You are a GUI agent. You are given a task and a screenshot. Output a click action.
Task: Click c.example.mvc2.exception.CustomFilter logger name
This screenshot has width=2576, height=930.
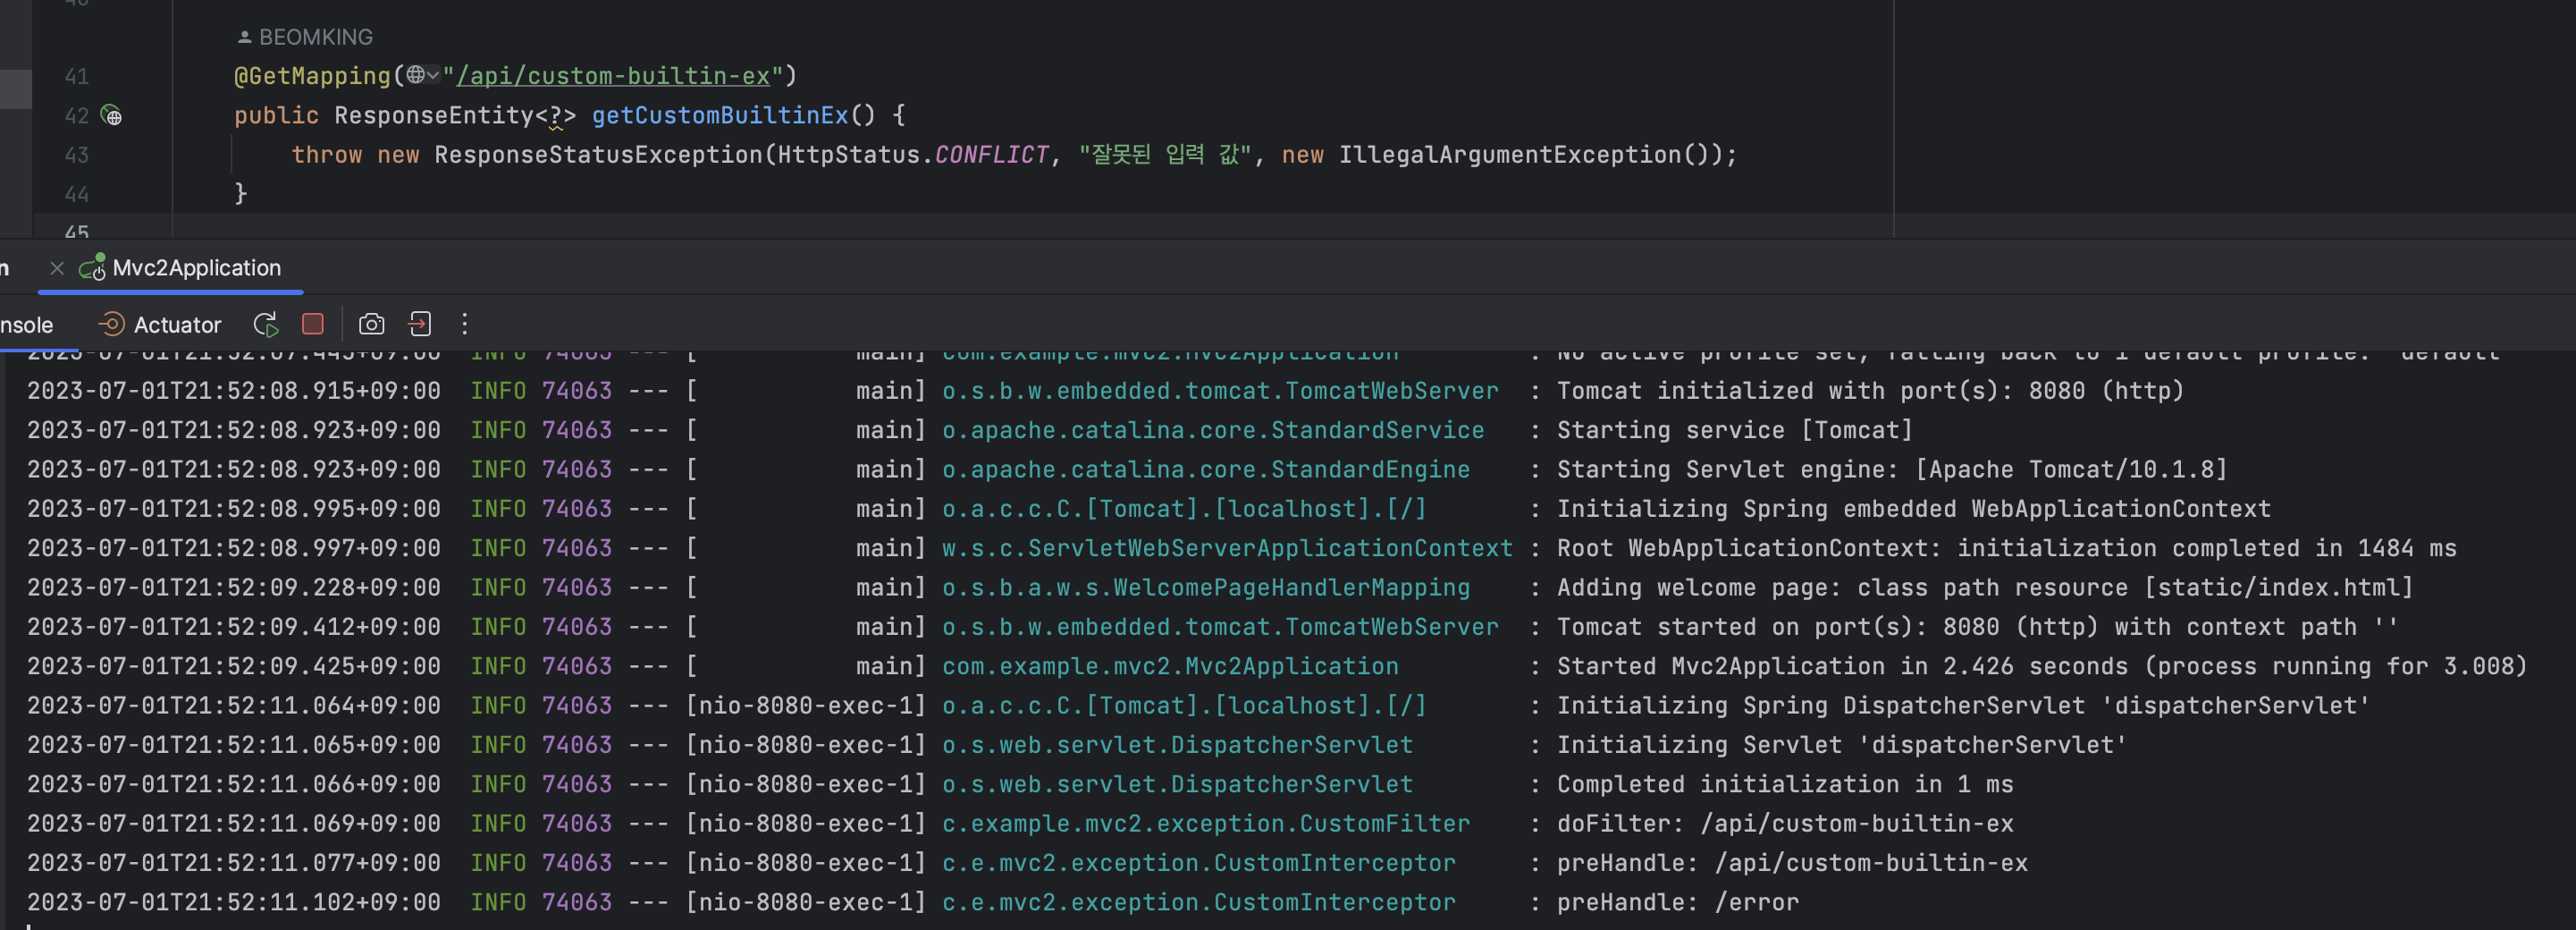click(1206, 824)
